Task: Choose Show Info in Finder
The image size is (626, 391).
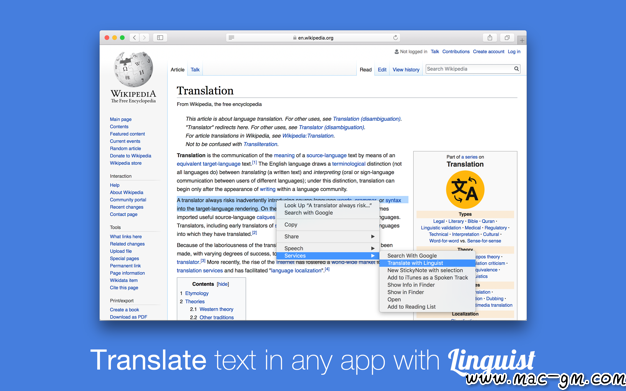Action: point(427,285)
